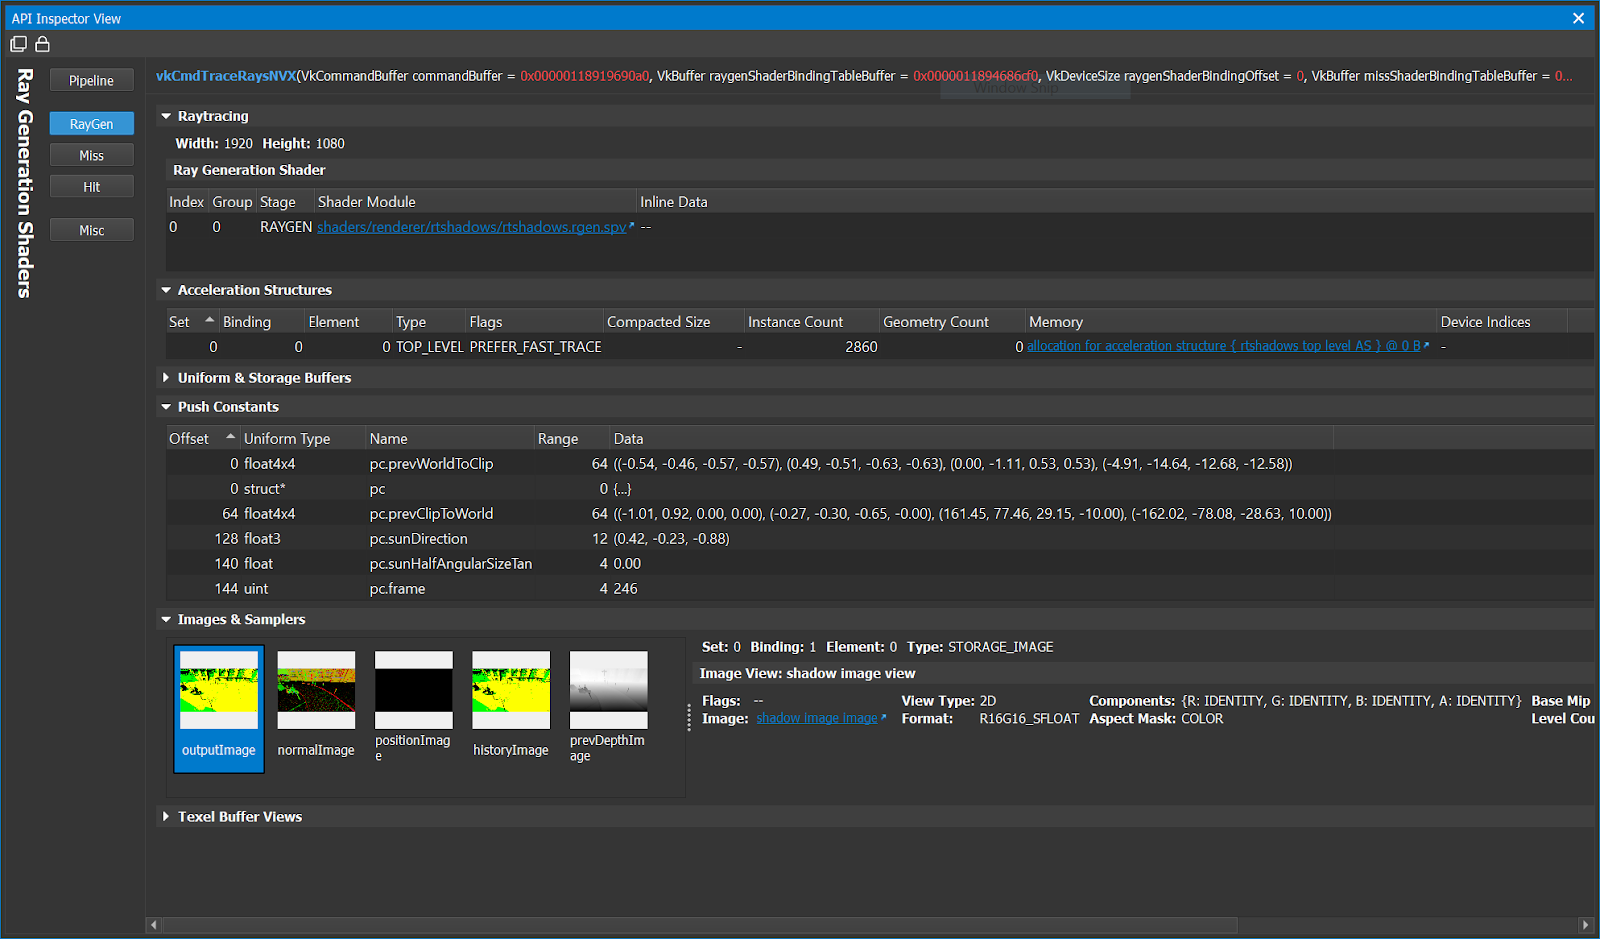Click the Shader Module column header

[x=475, y=202]
